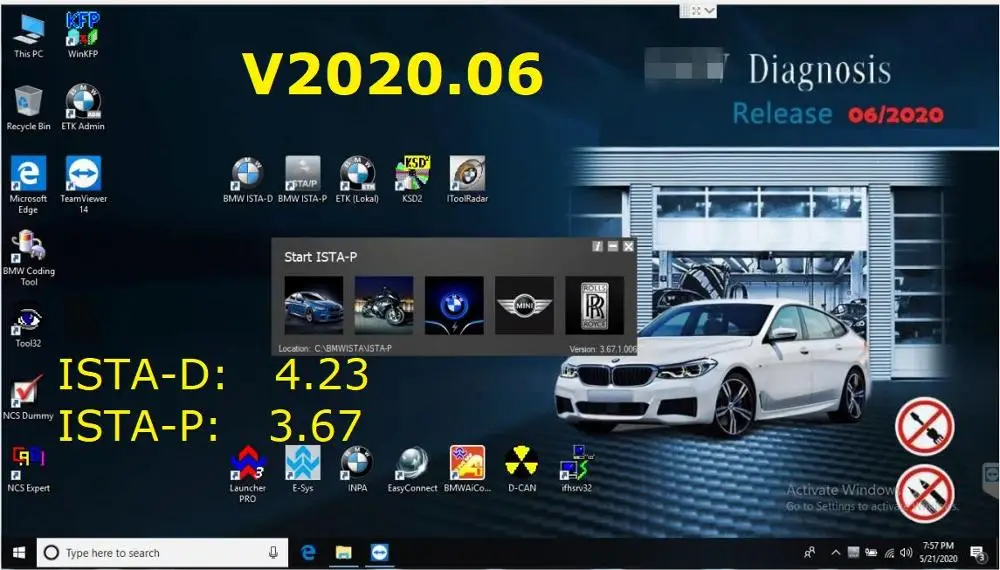Open ifhsrv32 desktop icon
Viewport: 1000px width, 570px height.
[577, 470]
